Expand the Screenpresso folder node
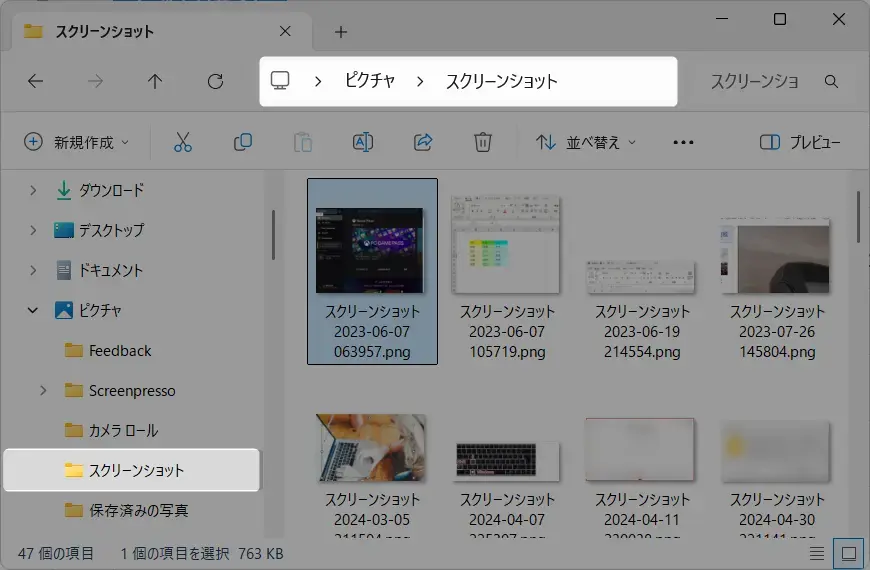Image resolution: width=870 pixels, height=570 pixels. tap(43, 391)
